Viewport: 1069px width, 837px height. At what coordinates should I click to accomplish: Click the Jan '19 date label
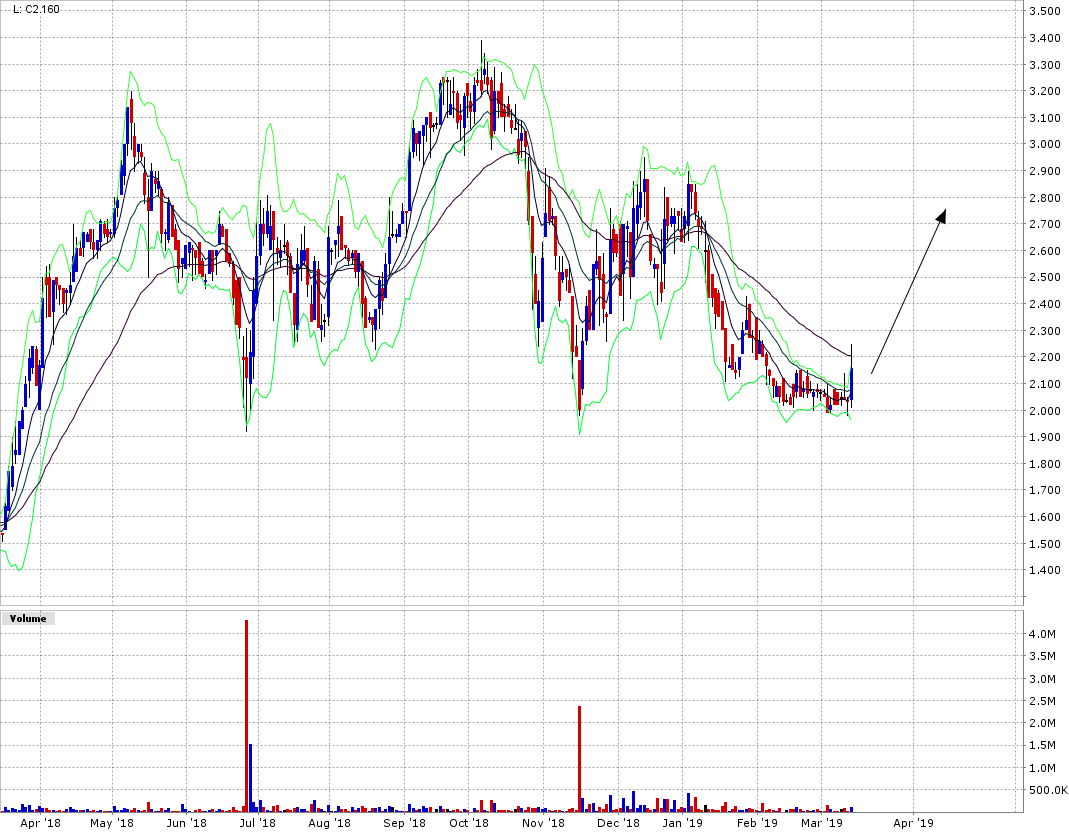pos(682,823)
